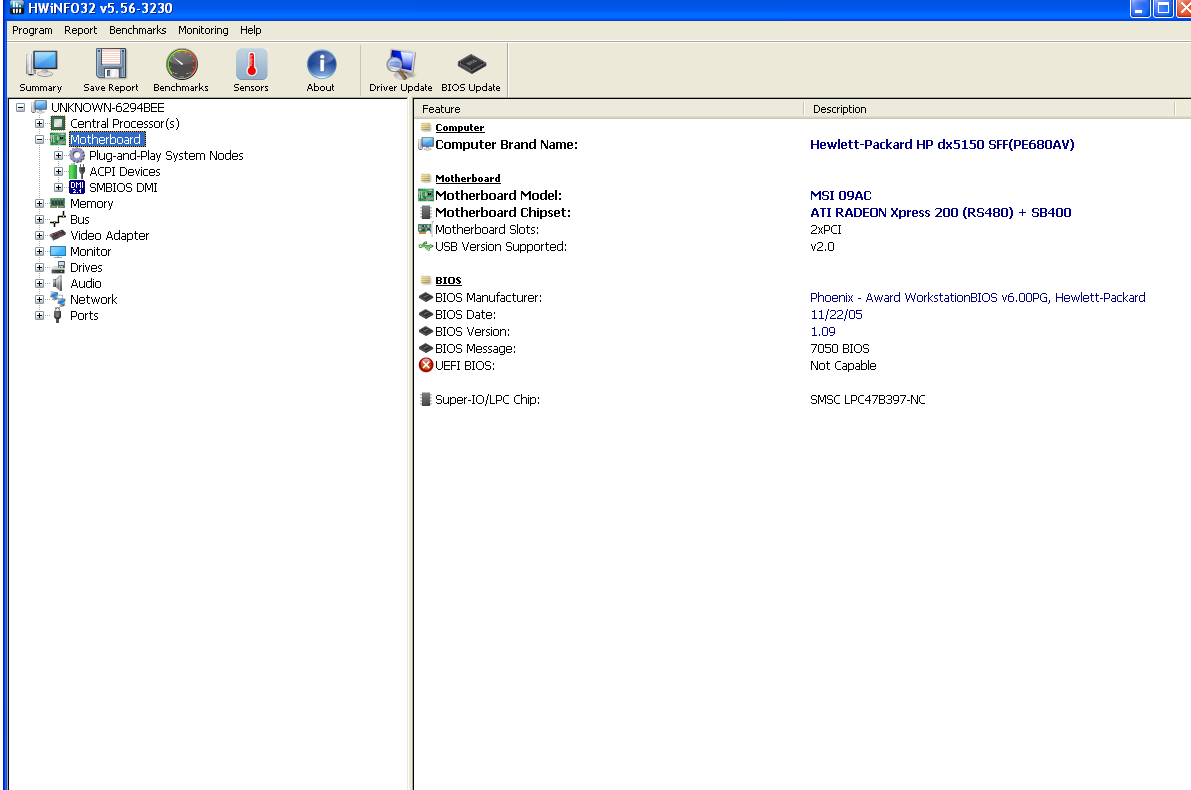Screen dimensions: 1191x790
Task: Select the Motherboard Chipset row
Action: click(x=503, y=213)
